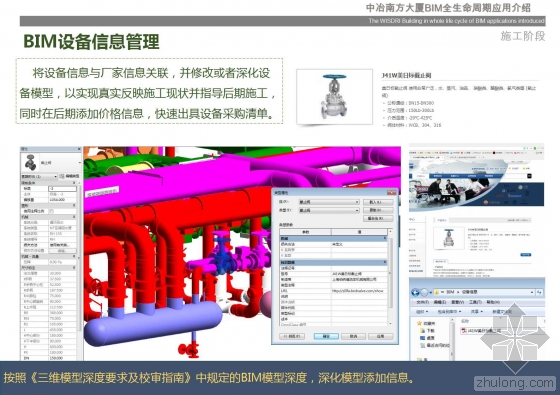Open the valve type selector dropdown arrow
This screenshot has width=560, height=395.
[x=79, y=163]
